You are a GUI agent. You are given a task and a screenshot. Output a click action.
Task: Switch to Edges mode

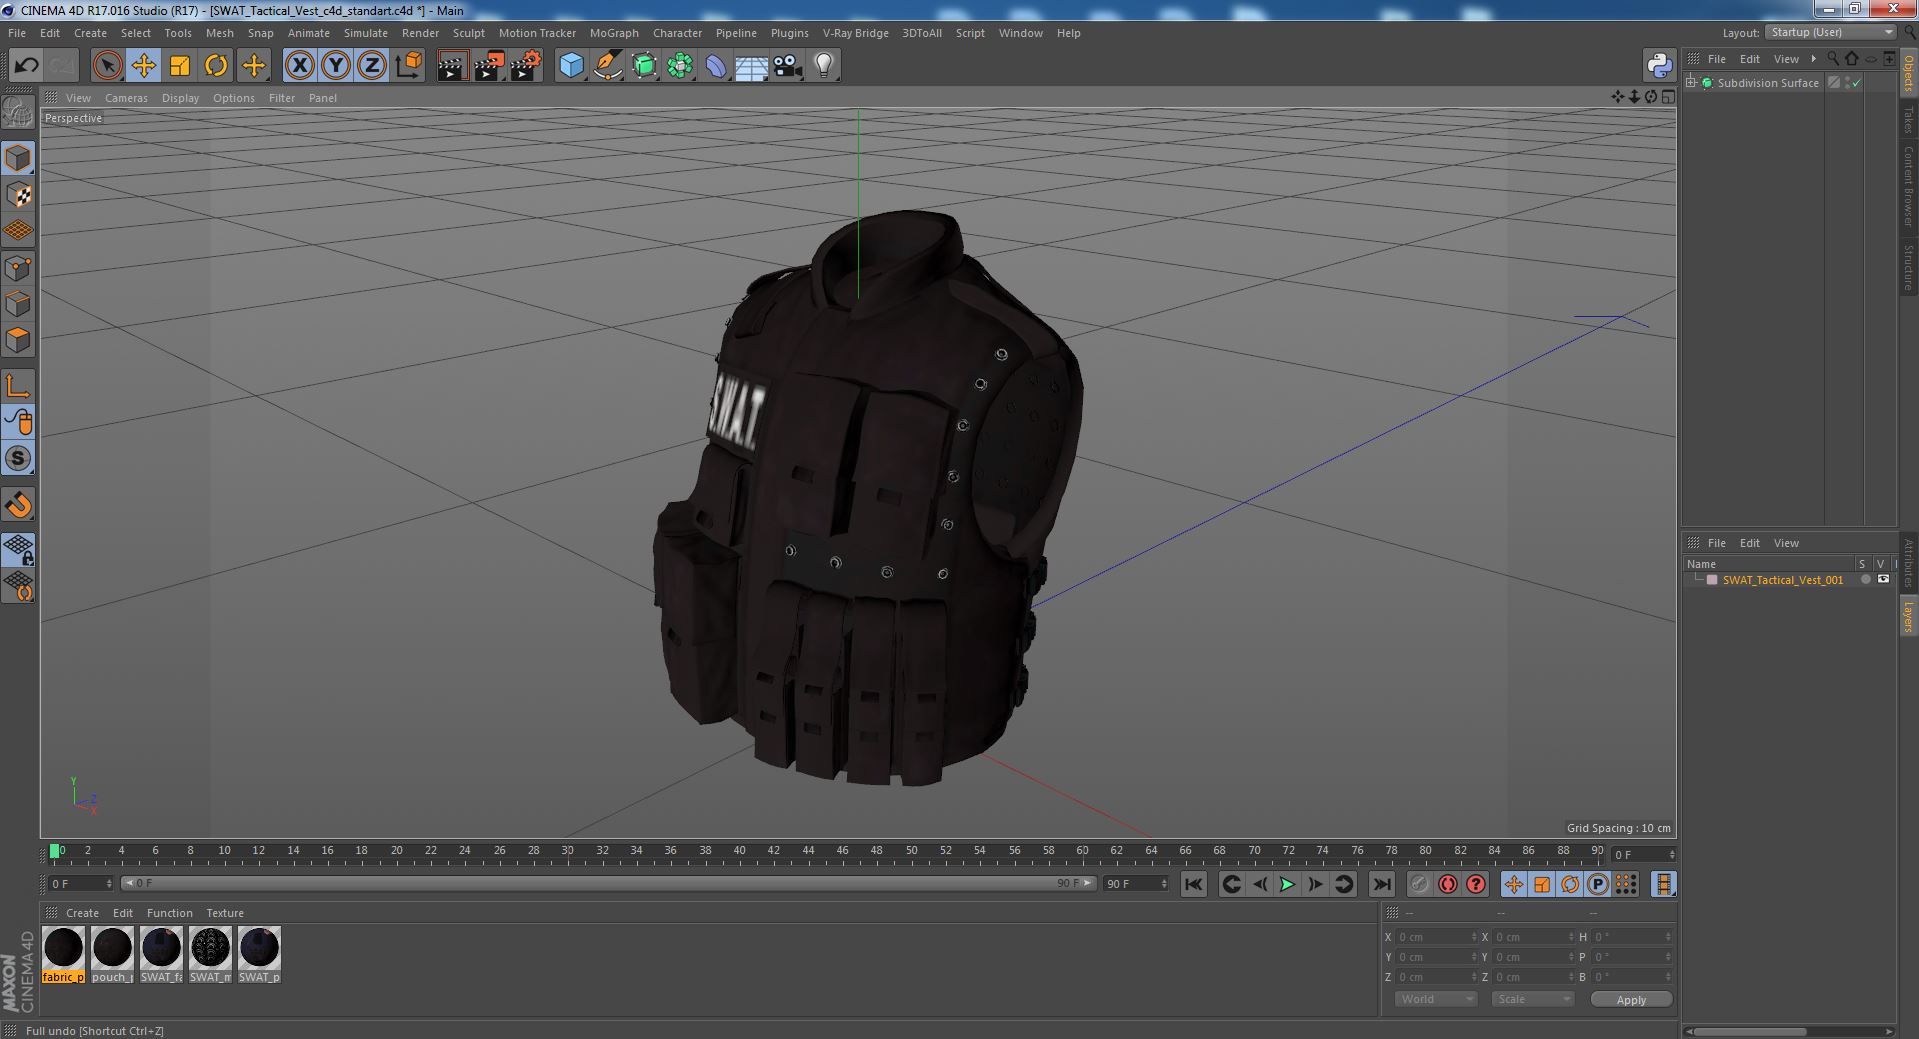18,304
